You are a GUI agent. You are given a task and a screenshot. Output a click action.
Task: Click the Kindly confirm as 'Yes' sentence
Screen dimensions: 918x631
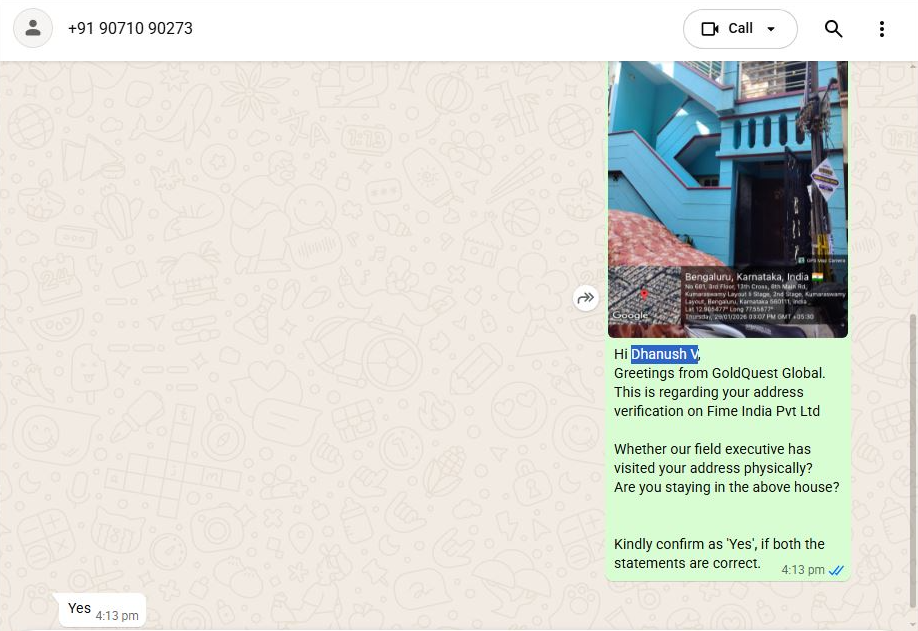point(720,553)
